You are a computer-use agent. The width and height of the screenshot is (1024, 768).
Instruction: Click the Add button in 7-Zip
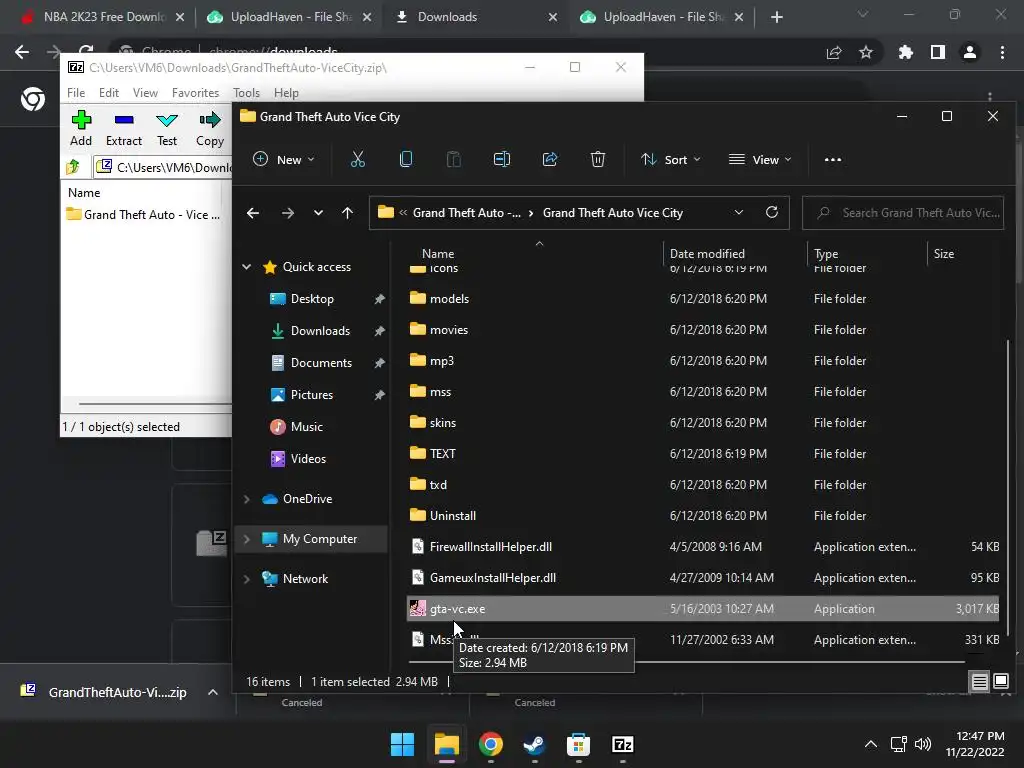(x=81, y=129)
